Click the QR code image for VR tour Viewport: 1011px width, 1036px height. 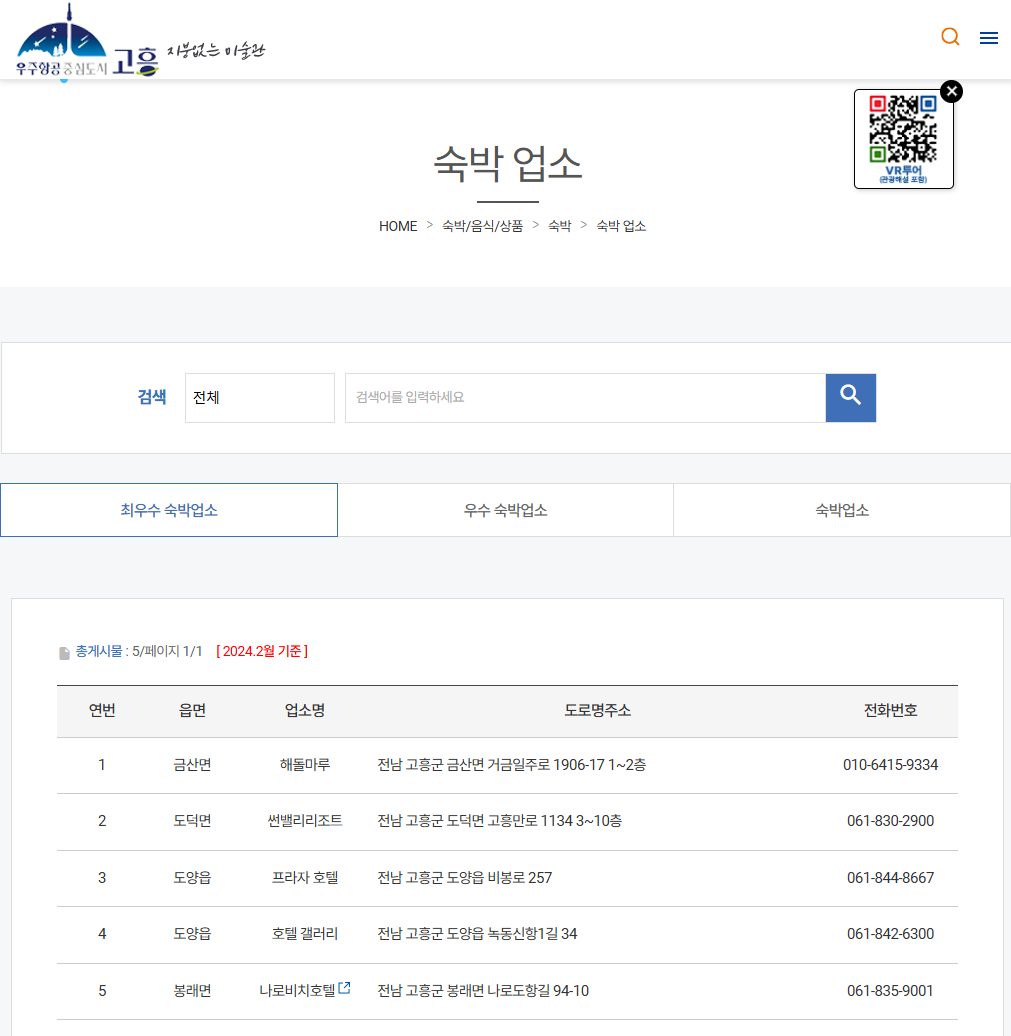(903, 130)
